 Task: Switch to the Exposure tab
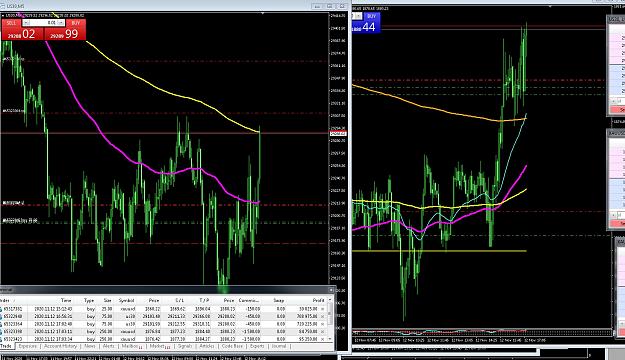click(28, 346)
